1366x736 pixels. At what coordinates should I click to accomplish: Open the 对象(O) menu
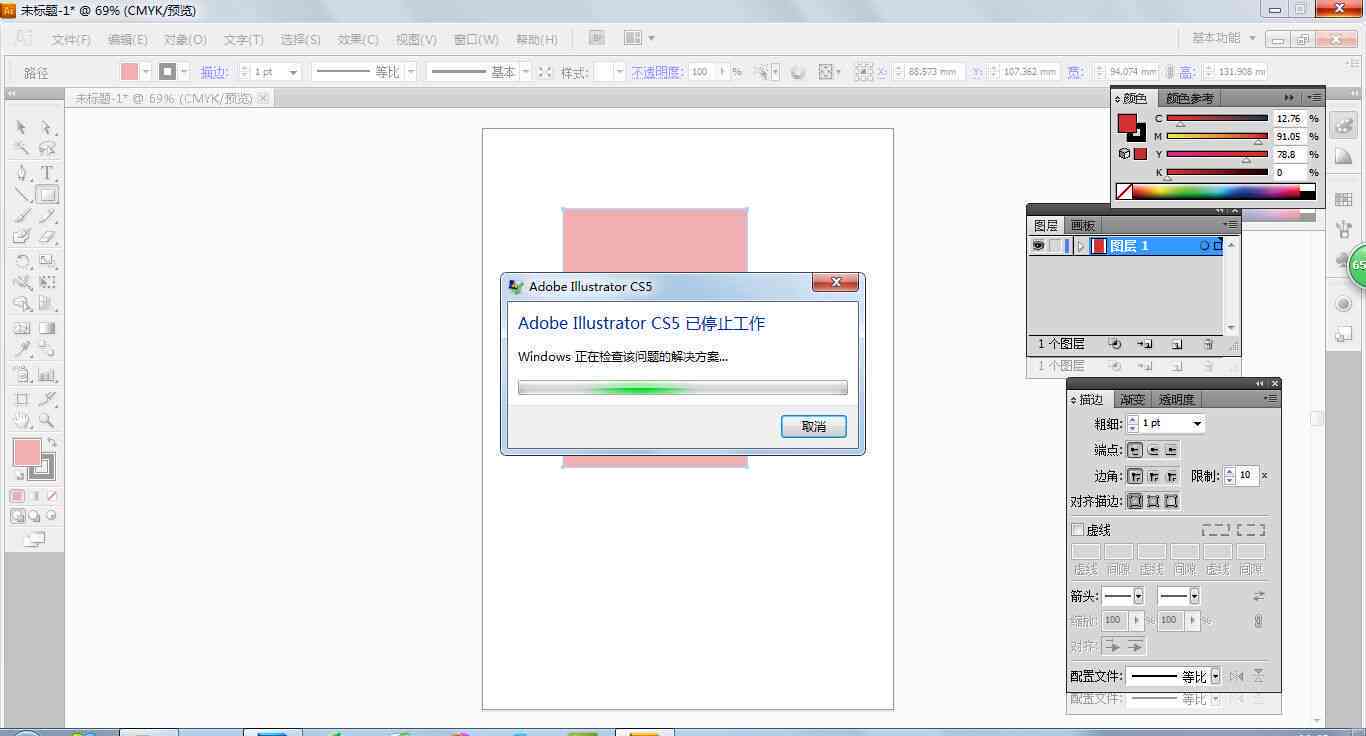[185, 40]
